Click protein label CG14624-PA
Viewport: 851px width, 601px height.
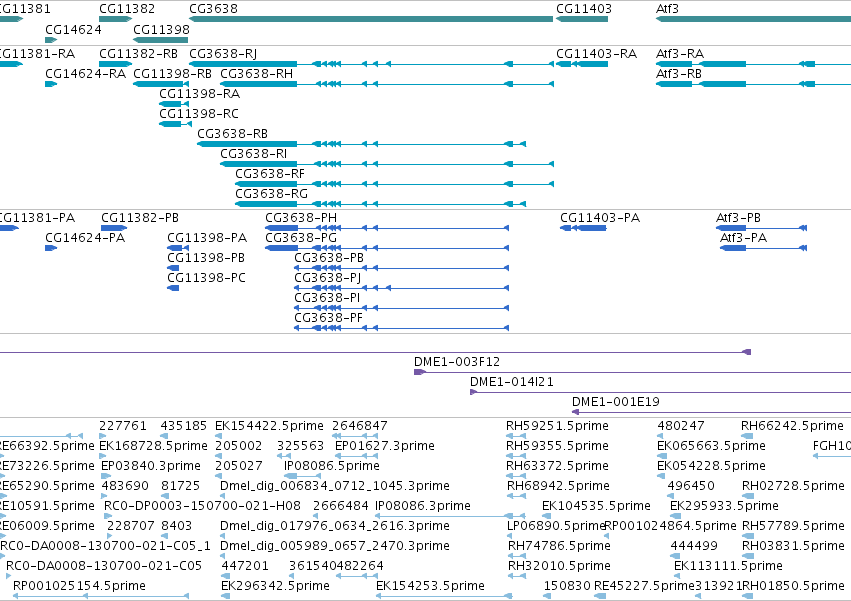85,238
